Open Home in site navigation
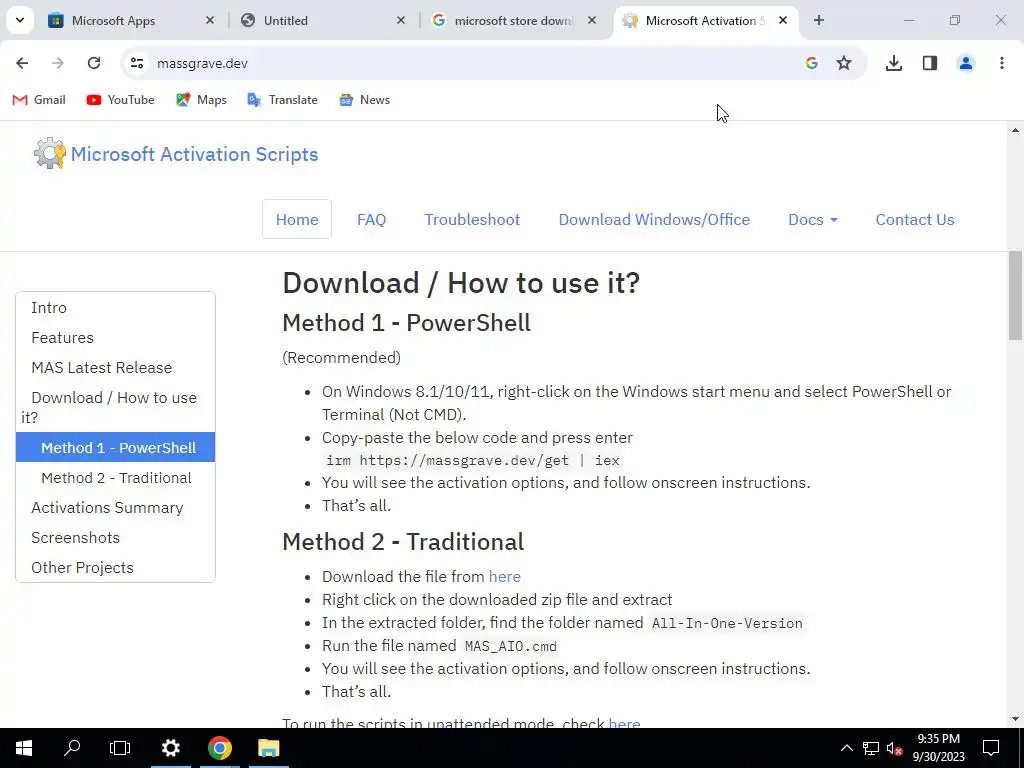This screenshot has width=1024, height=768. coord(297,219)
